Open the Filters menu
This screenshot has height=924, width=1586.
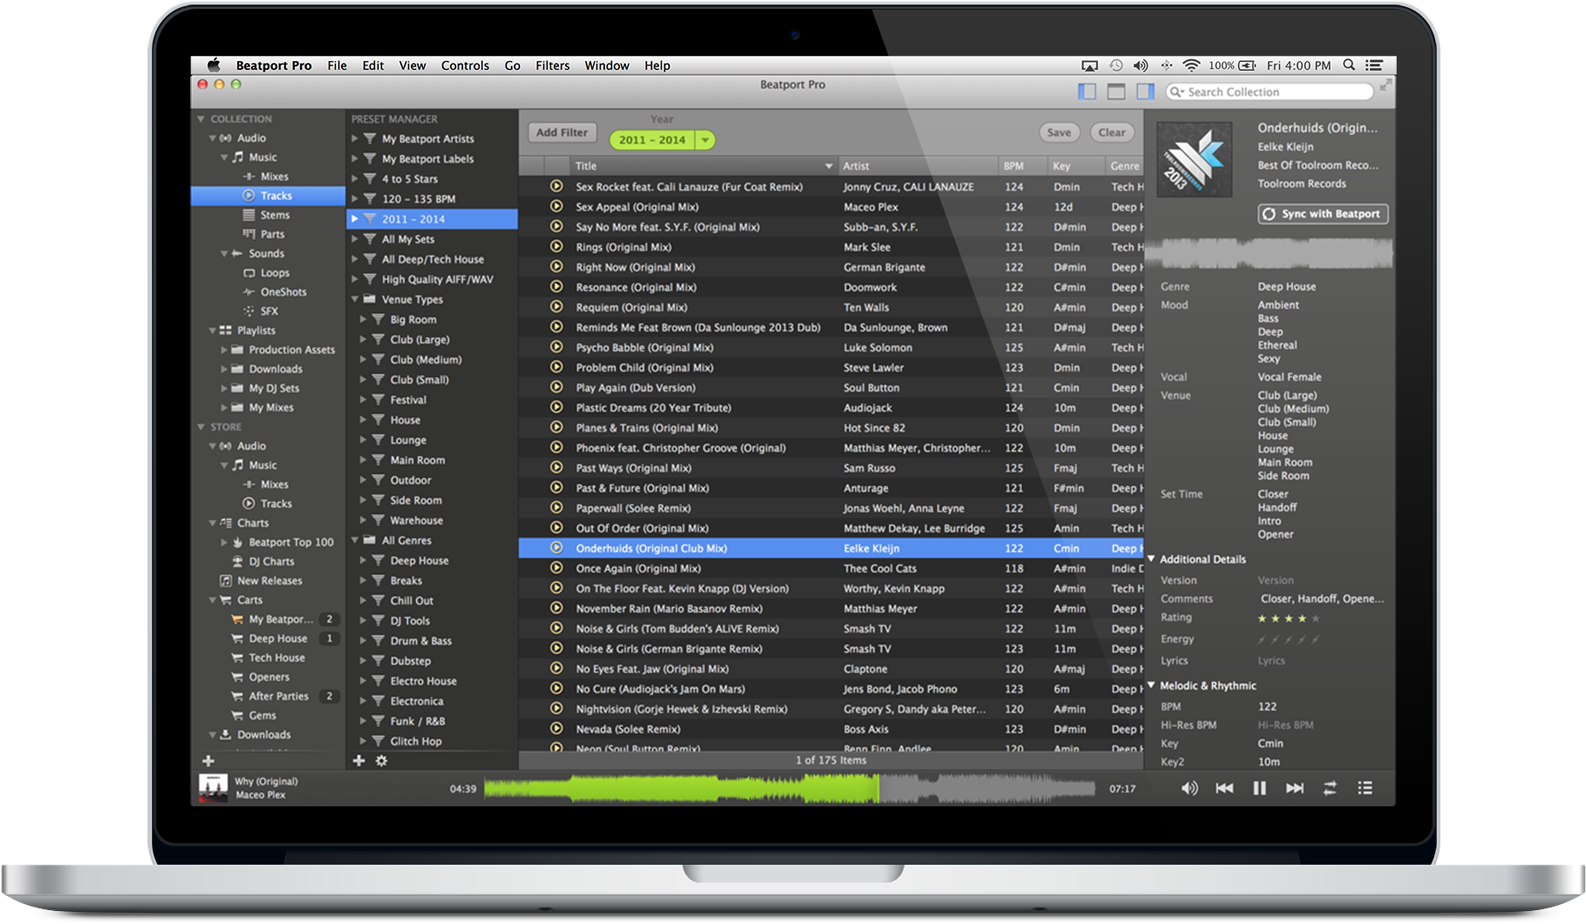[x=552, y=65]
